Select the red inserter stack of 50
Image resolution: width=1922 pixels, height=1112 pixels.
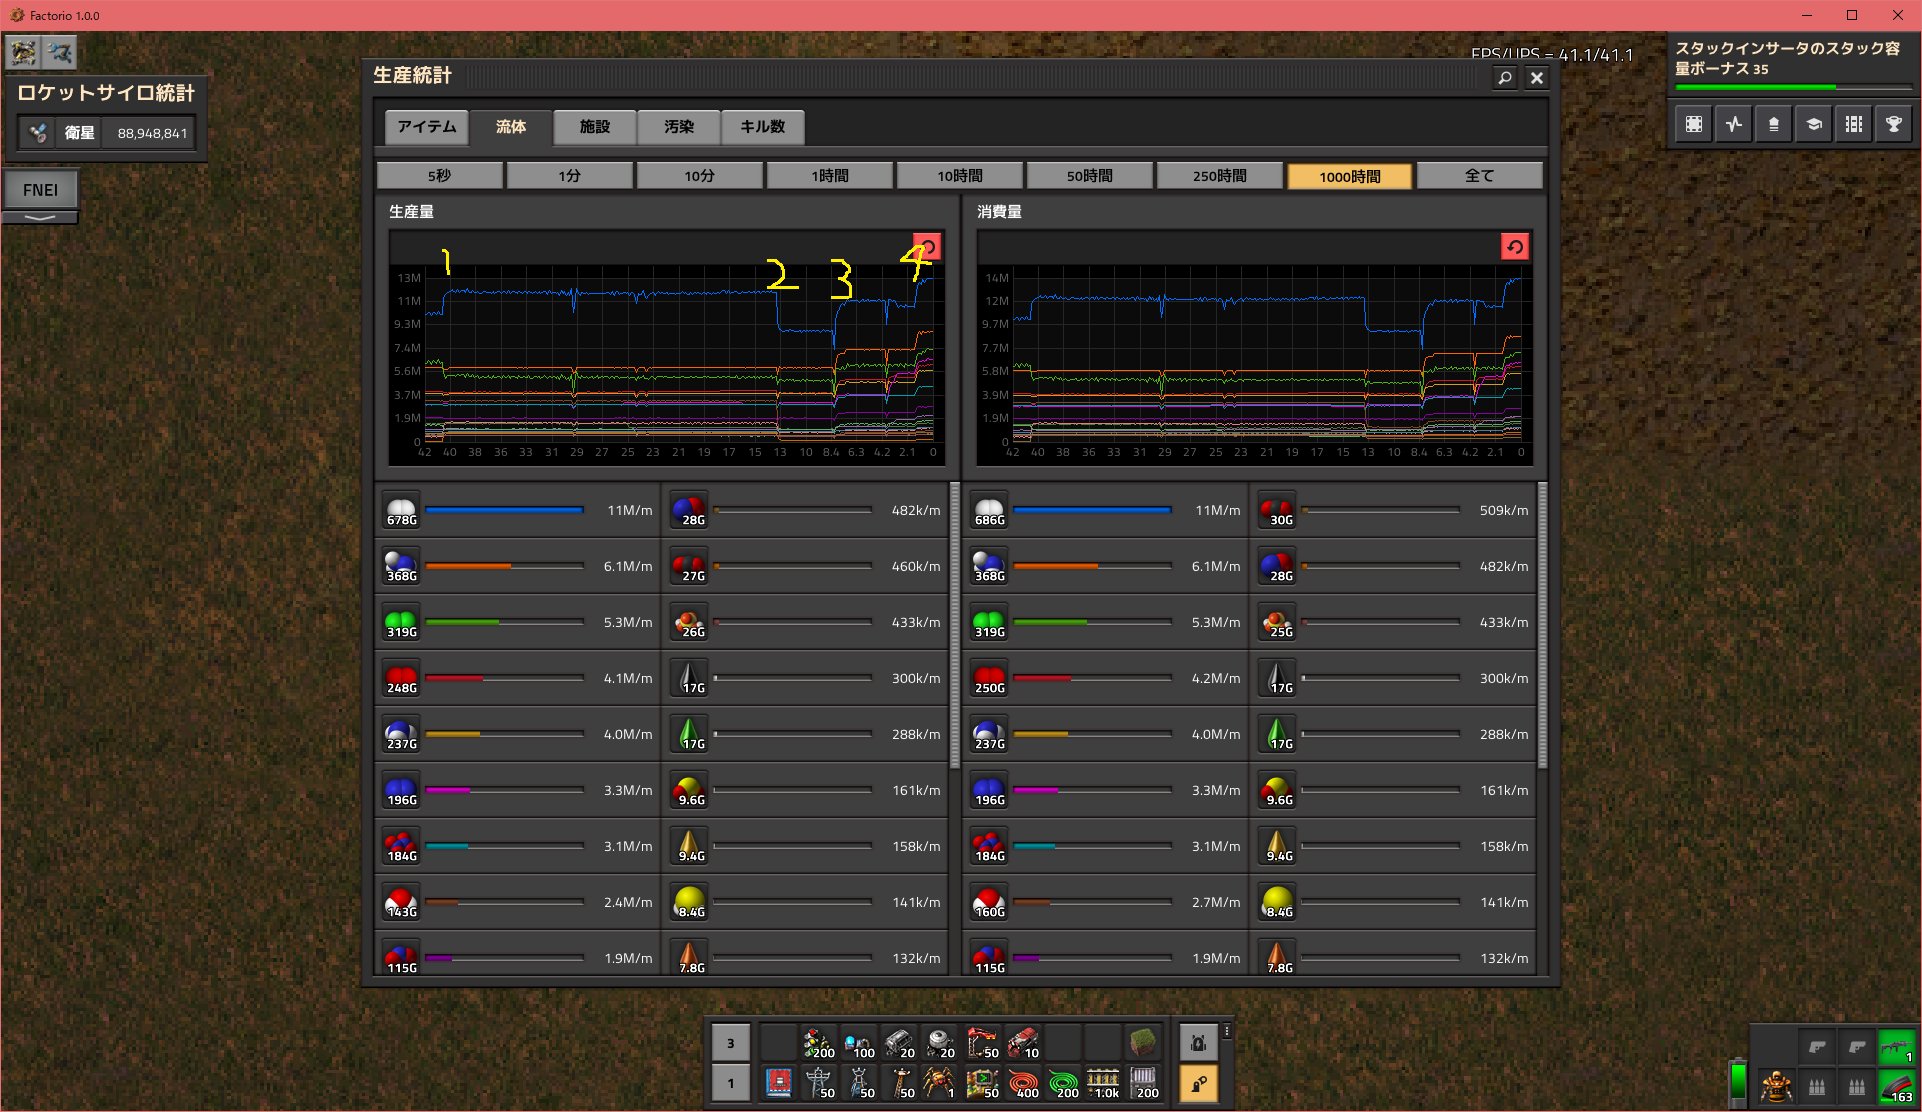coord(983,1043)
